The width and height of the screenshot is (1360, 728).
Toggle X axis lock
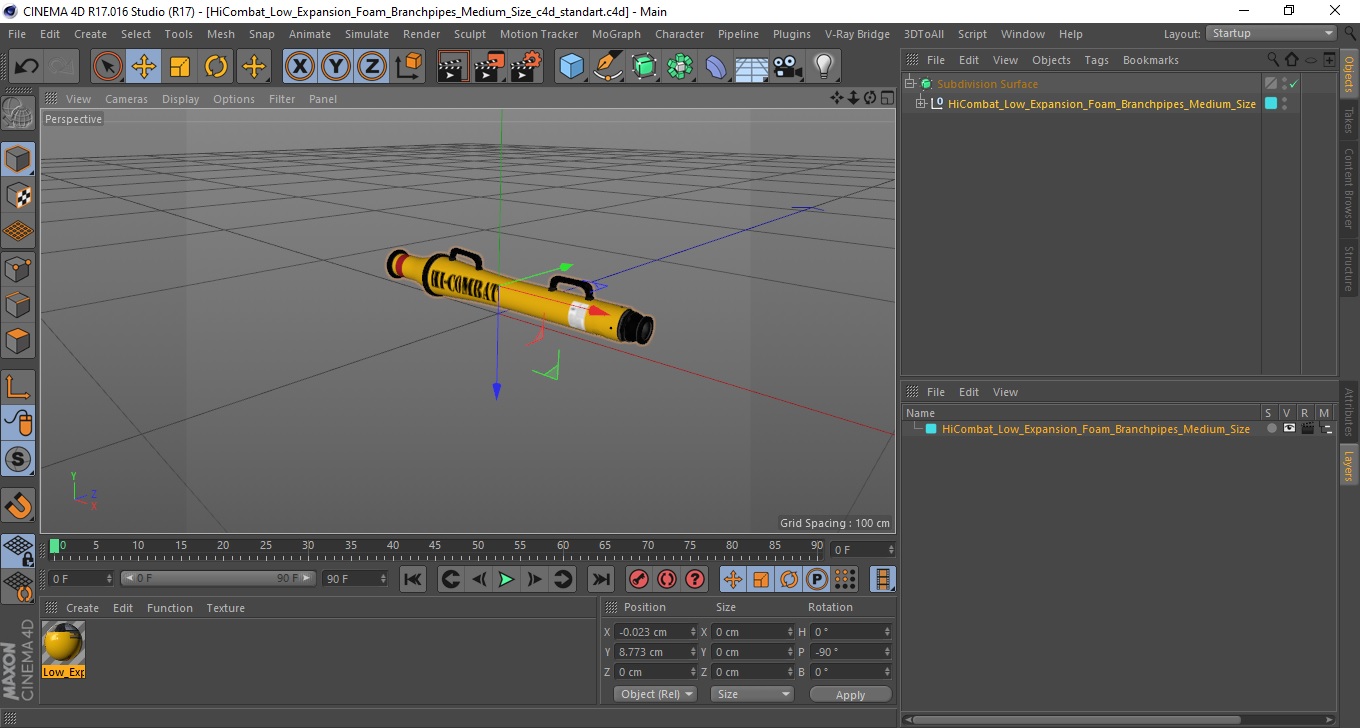[x=300, y=67]
